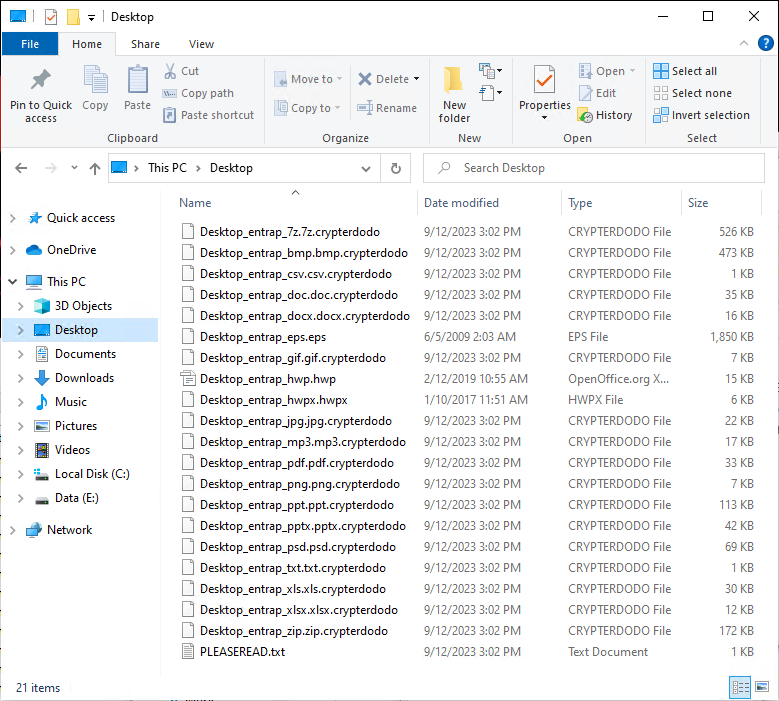Click the Properties checkmark icon
The width and height of the screenshot is (779, 701).
[545, 79]
